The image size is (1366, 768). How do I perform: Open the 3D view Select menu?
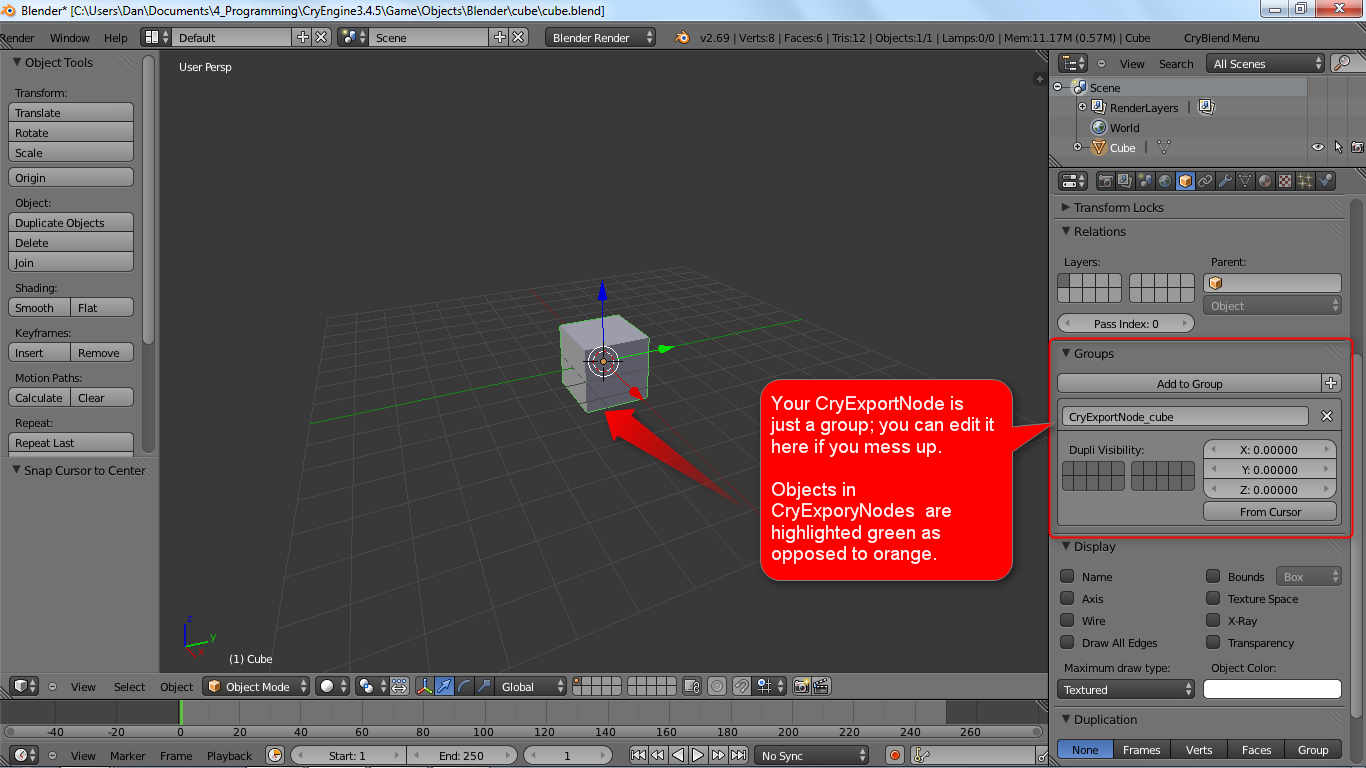pyautogui.click(x=129, y=686)
